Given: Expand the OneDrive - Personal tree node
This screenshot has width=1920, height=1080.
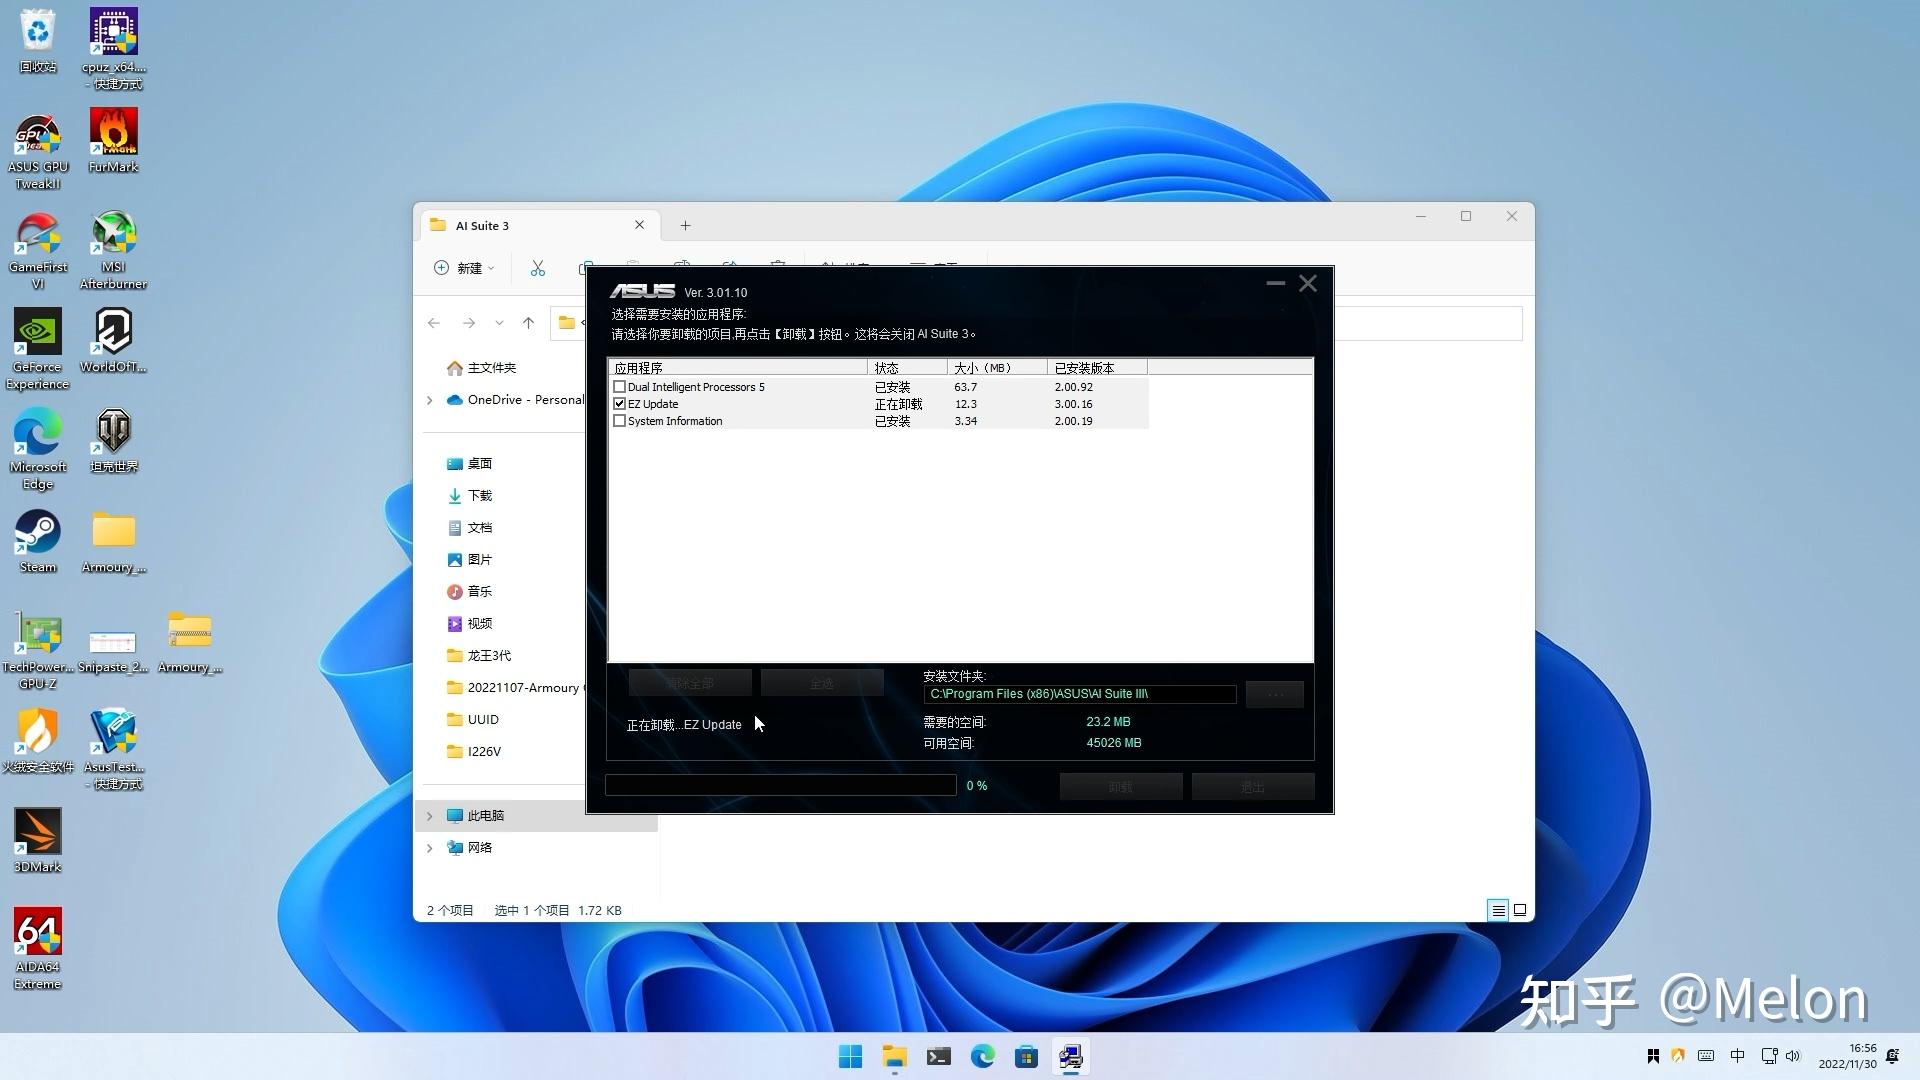Looking at the screenshot, I should pos(430,400).
